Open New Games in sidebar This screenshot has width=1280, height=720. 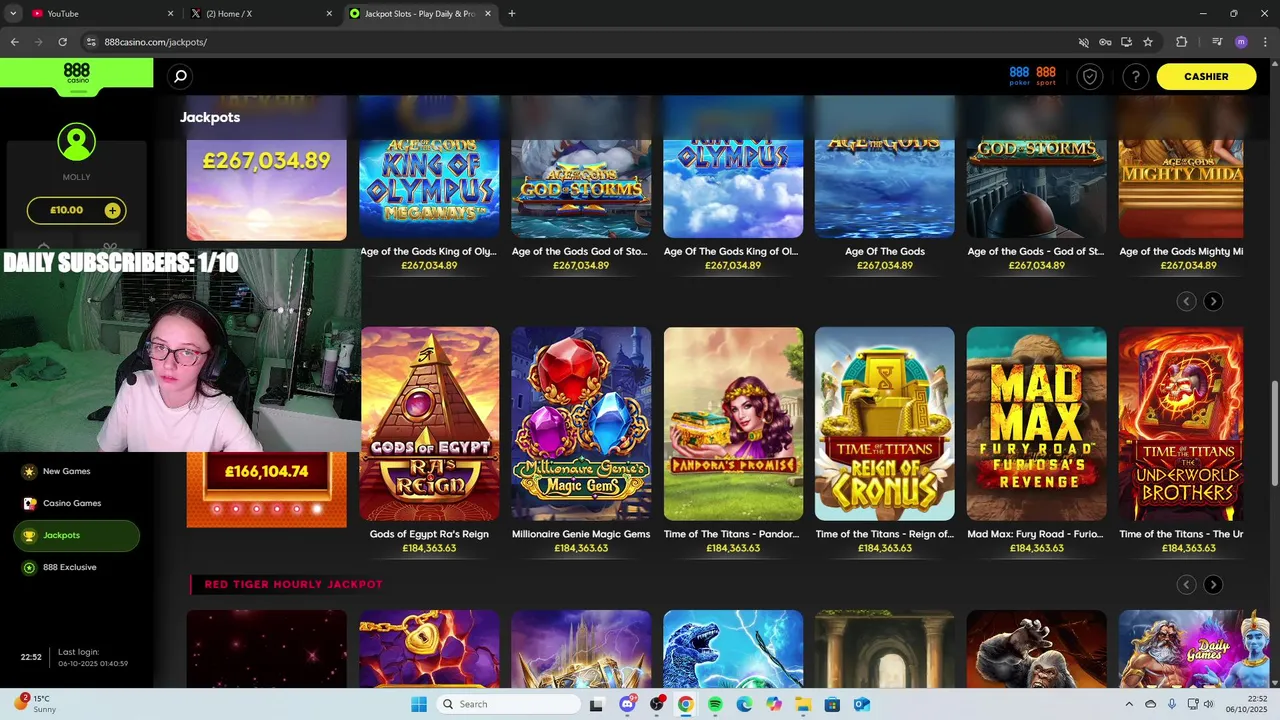point(76,471)
